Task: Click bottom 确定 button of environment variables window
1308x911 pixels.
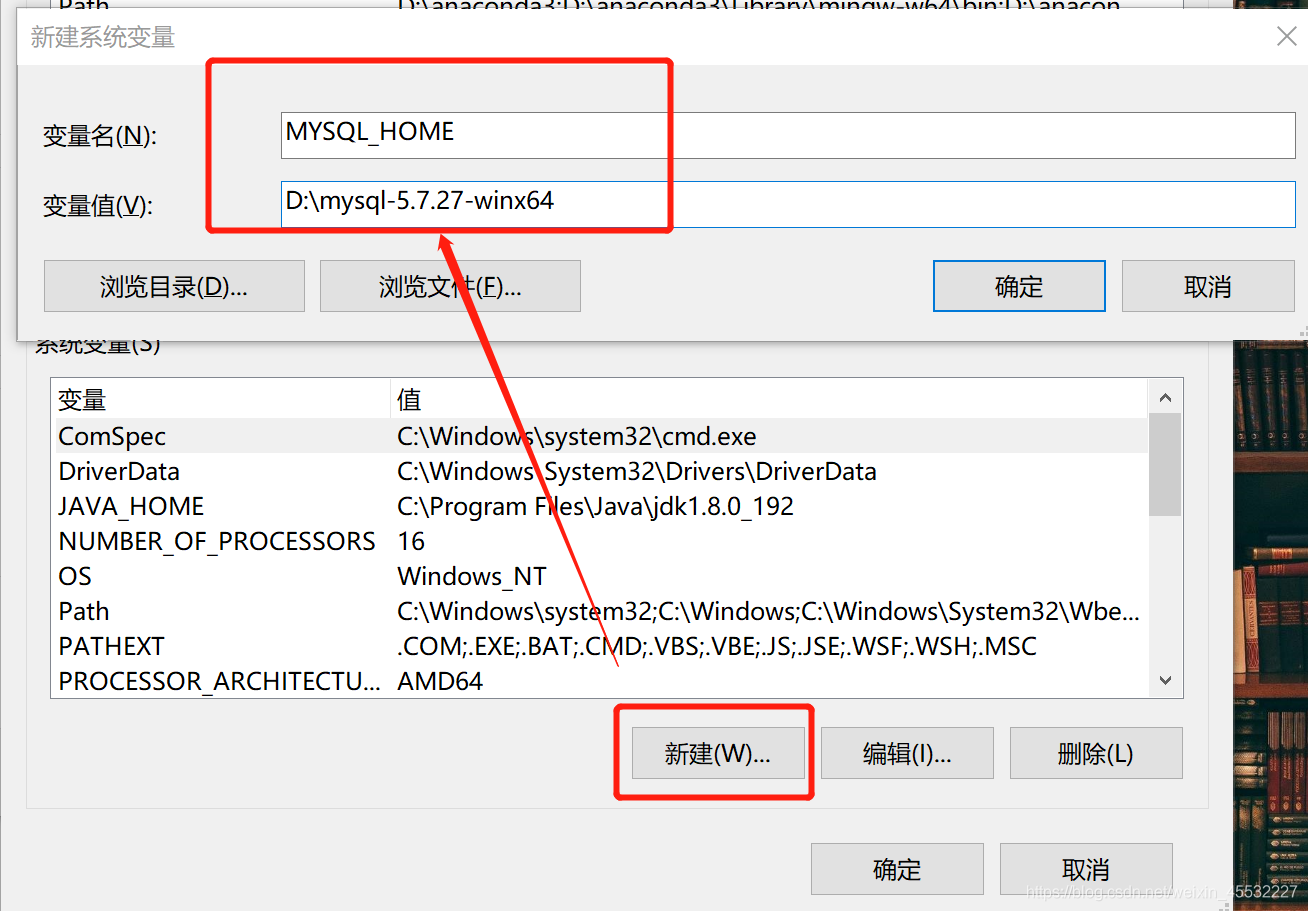Action: [x=897, y=869]
